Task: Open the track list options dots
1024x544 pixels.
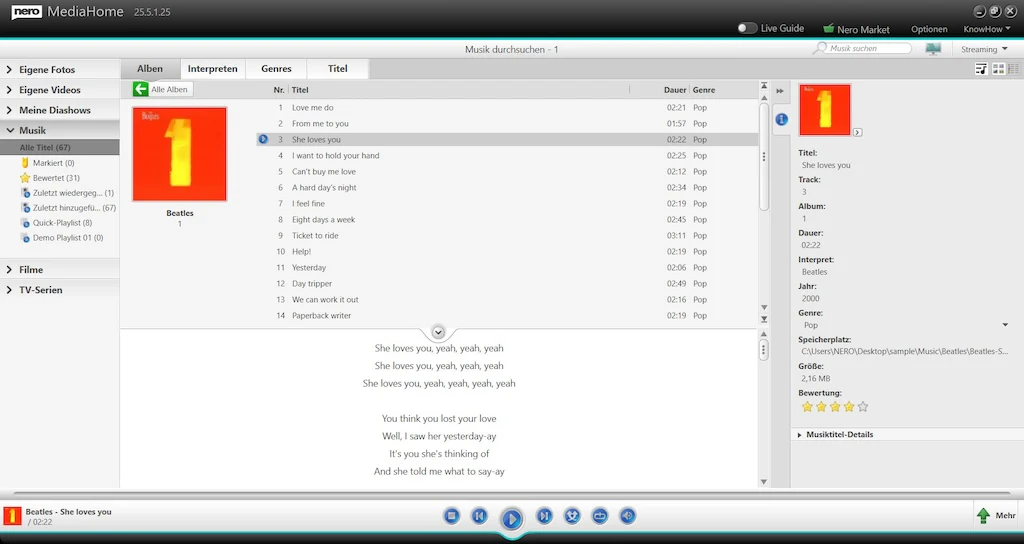Action: (763, 157)
